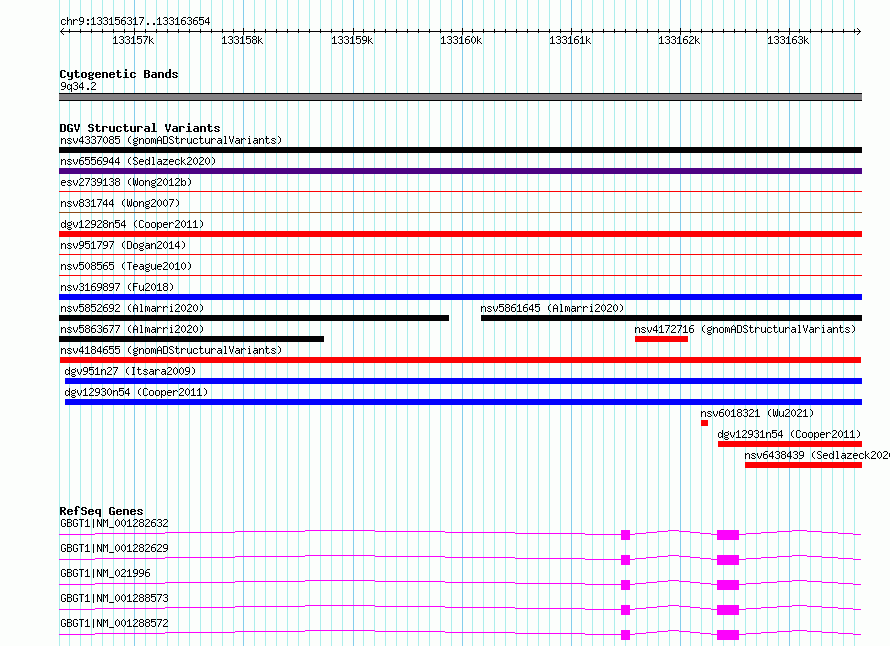Viewport: 890px width, 646px height.
Task: Click the 133162k ruler tick label
Action: click(679, 40)
